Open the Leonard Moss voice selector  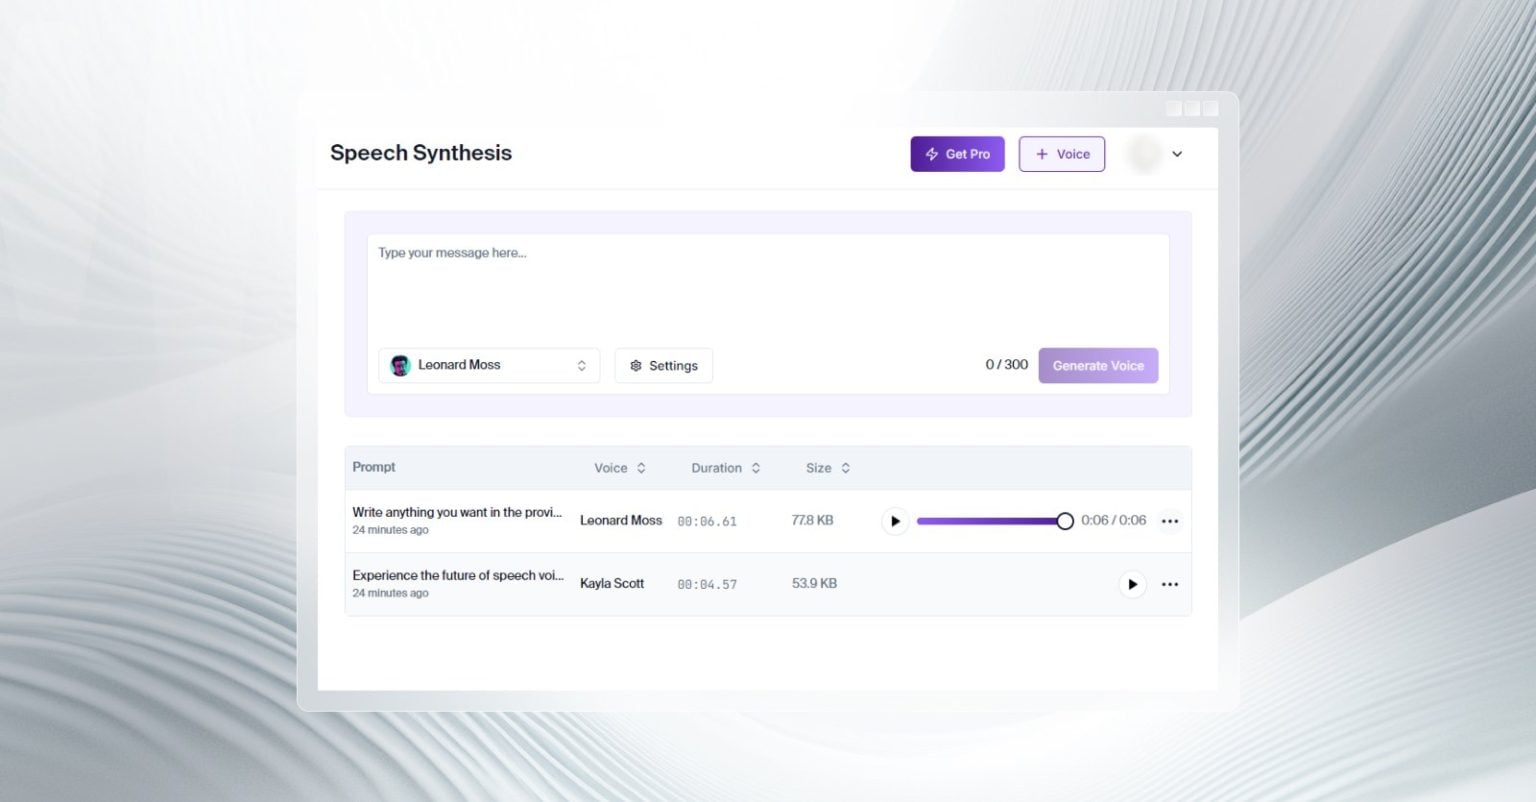pyautogui.click(x=488, y=365)
